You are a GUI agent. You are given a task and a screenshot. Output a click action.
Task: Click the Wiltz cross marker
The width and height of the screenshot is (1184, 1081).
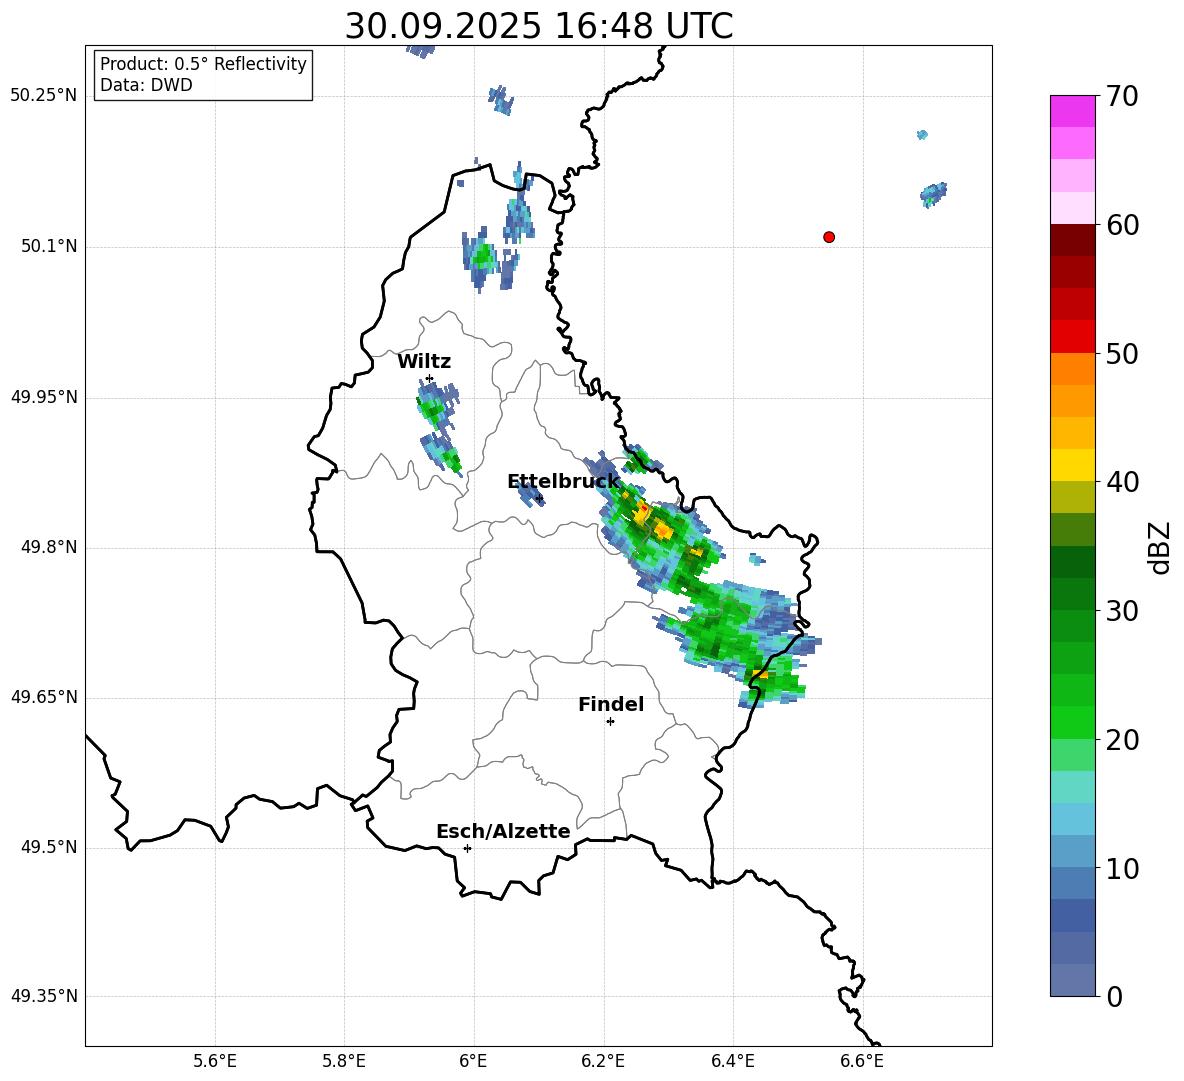tap(430, 378)
